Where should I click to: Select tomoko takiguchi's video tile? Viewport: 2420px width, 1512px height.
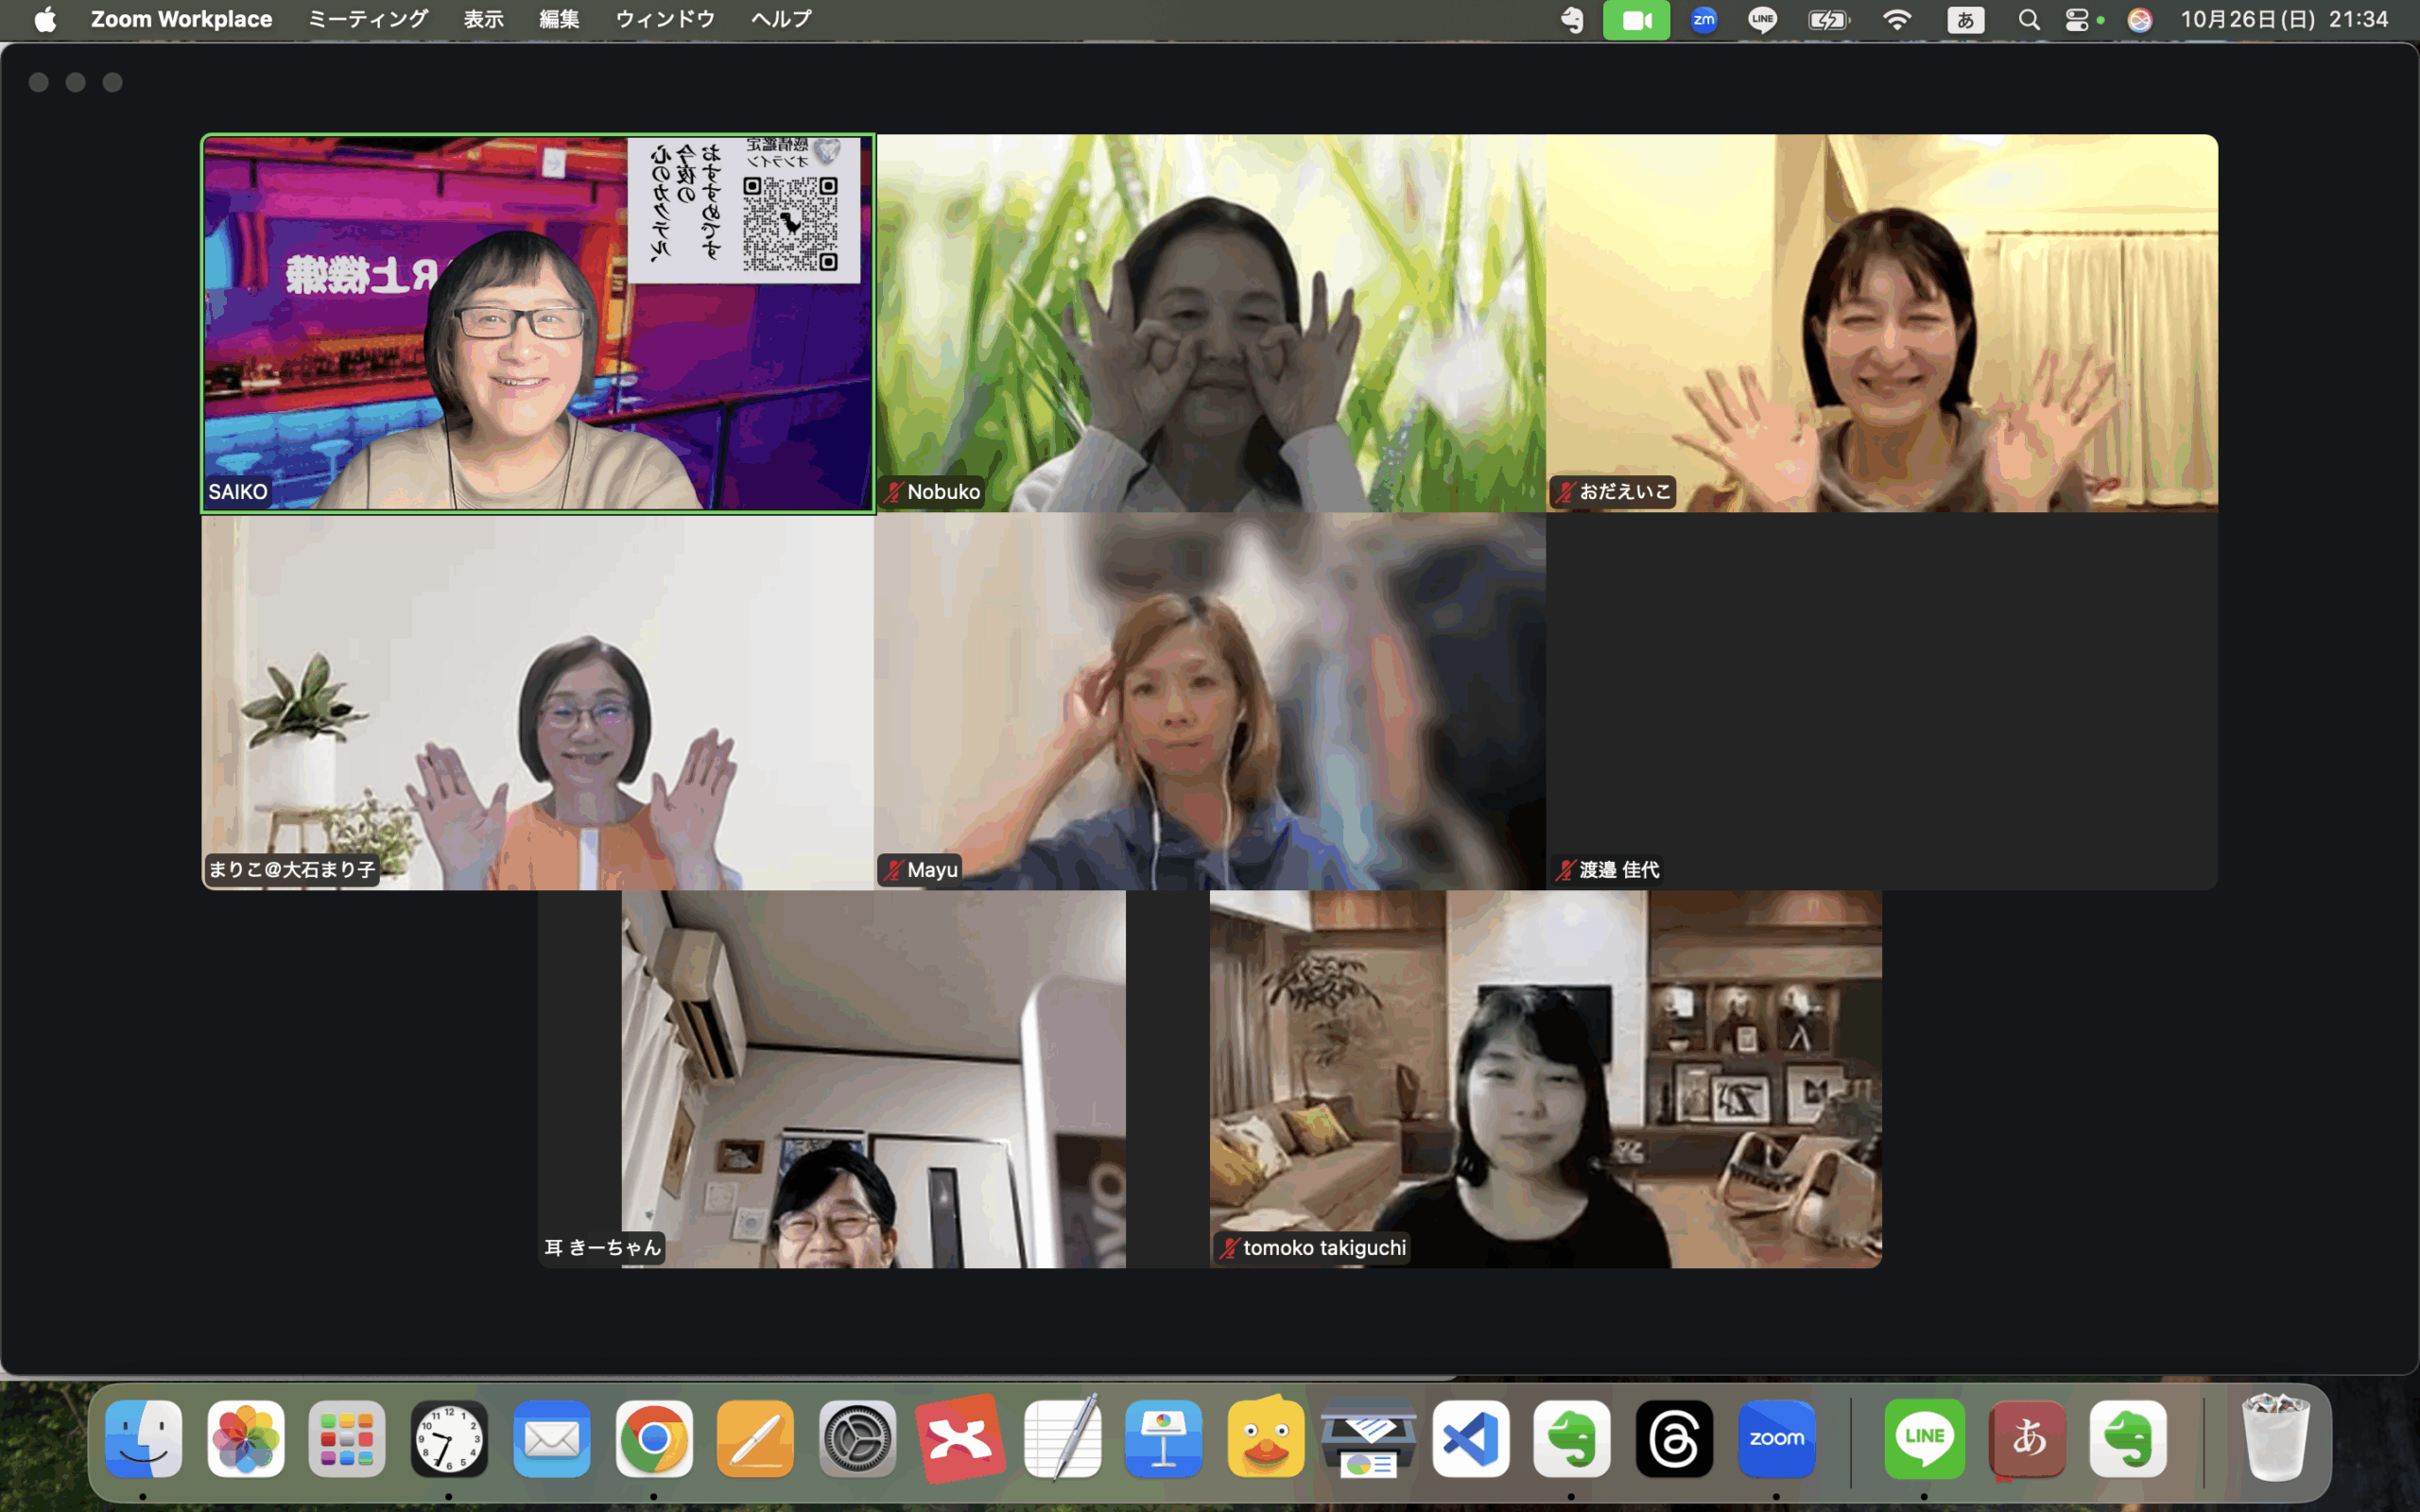[1545, 1079]
